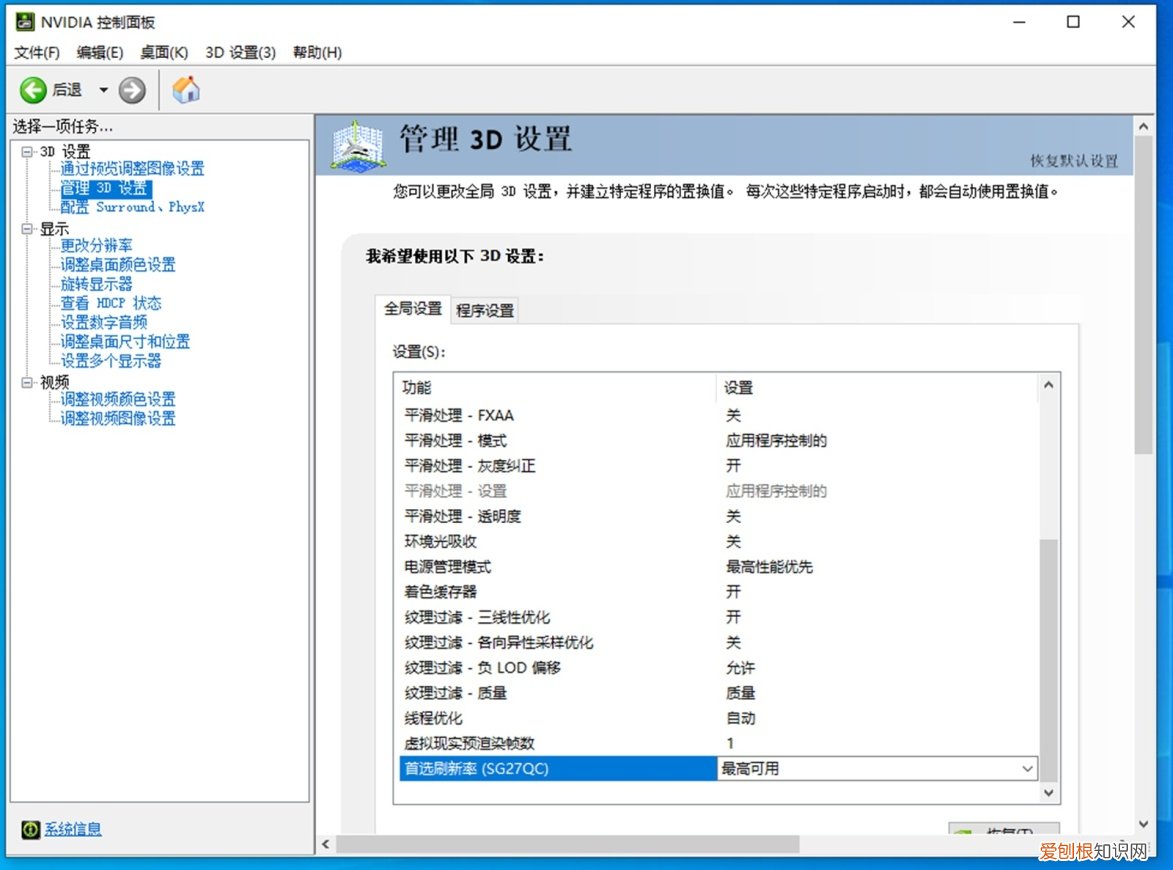The image size is (1173, 870).
Task: Open the 帮助(H) menu
Action: point(316,52)
